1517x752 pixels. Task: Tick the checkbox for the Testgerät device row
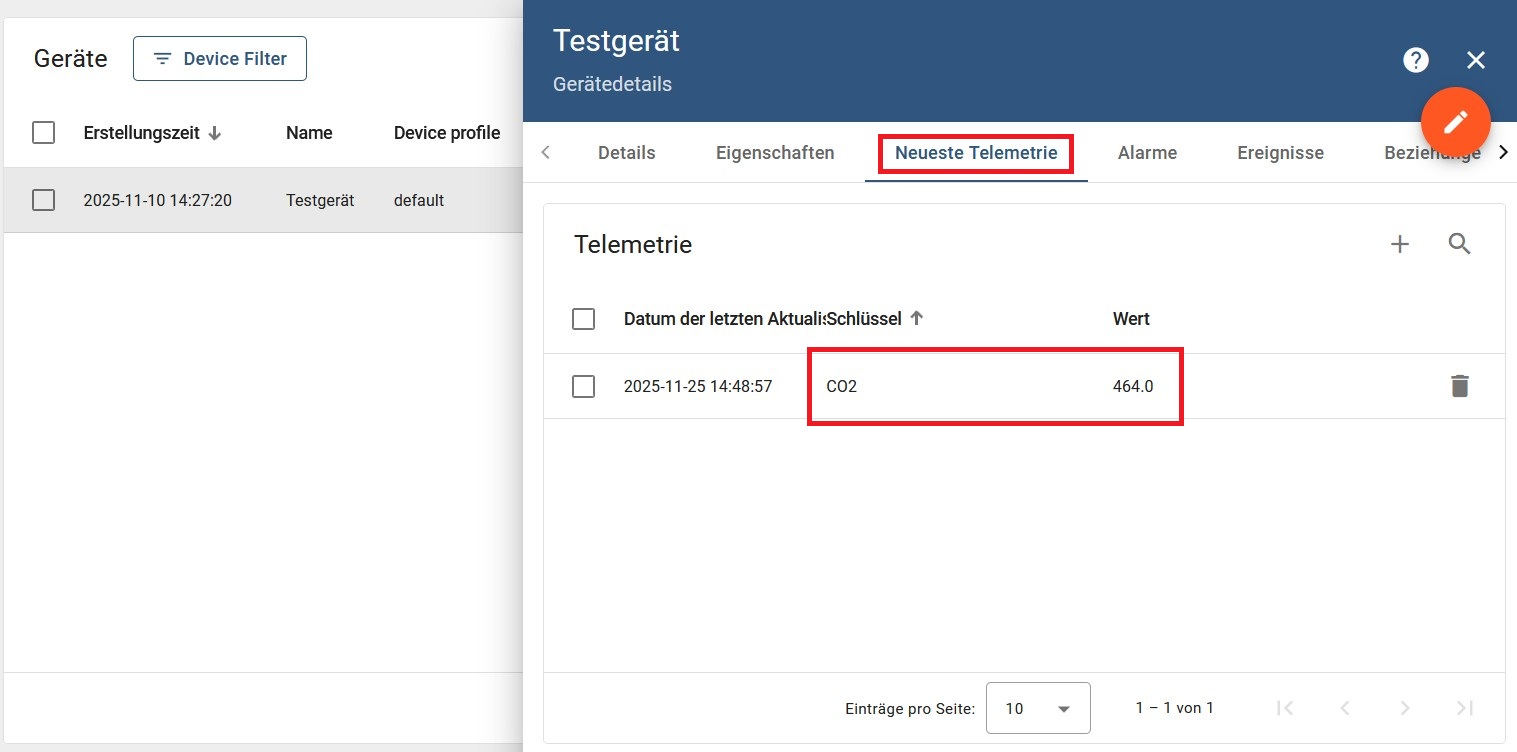click(x=44, y=200)
